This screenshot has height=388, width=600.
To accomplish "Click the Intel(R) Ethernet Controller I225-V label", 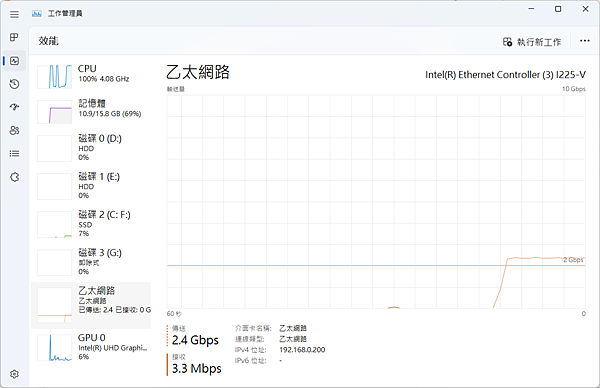I will (x=505, y=75).
